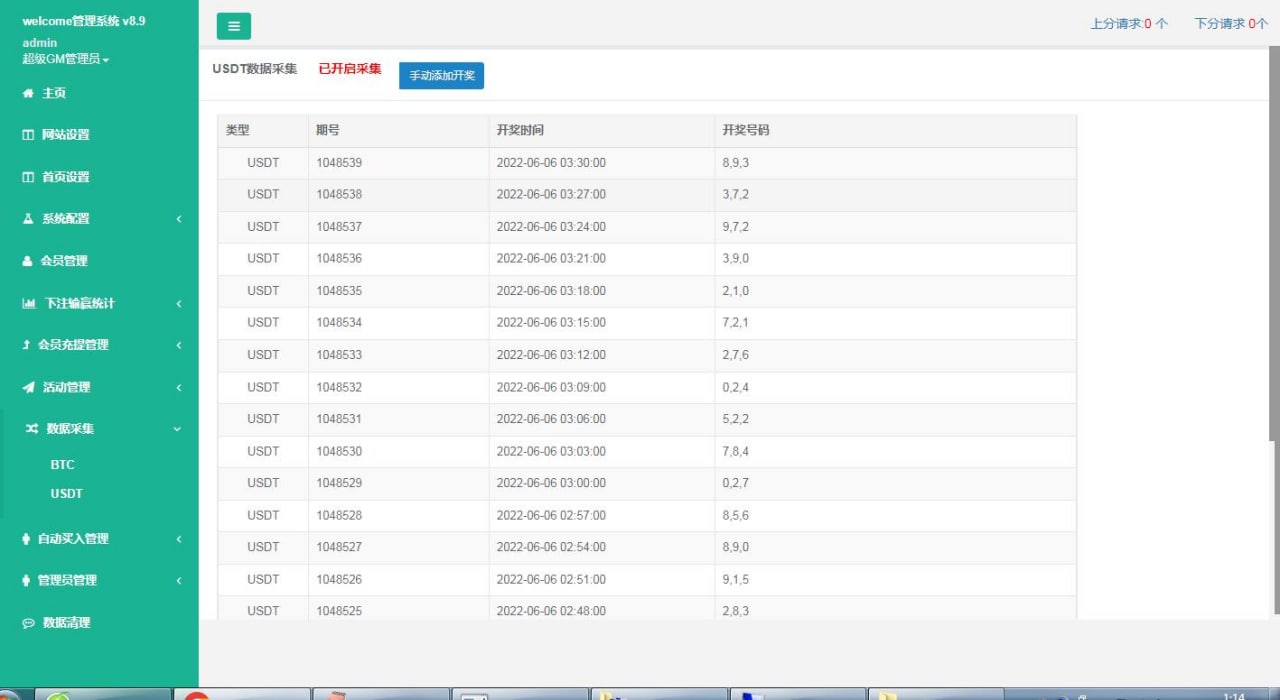Click the home icon beside 主页
Image resolution: width=1280 pixels, height=700 pixels.
(28, 93)
